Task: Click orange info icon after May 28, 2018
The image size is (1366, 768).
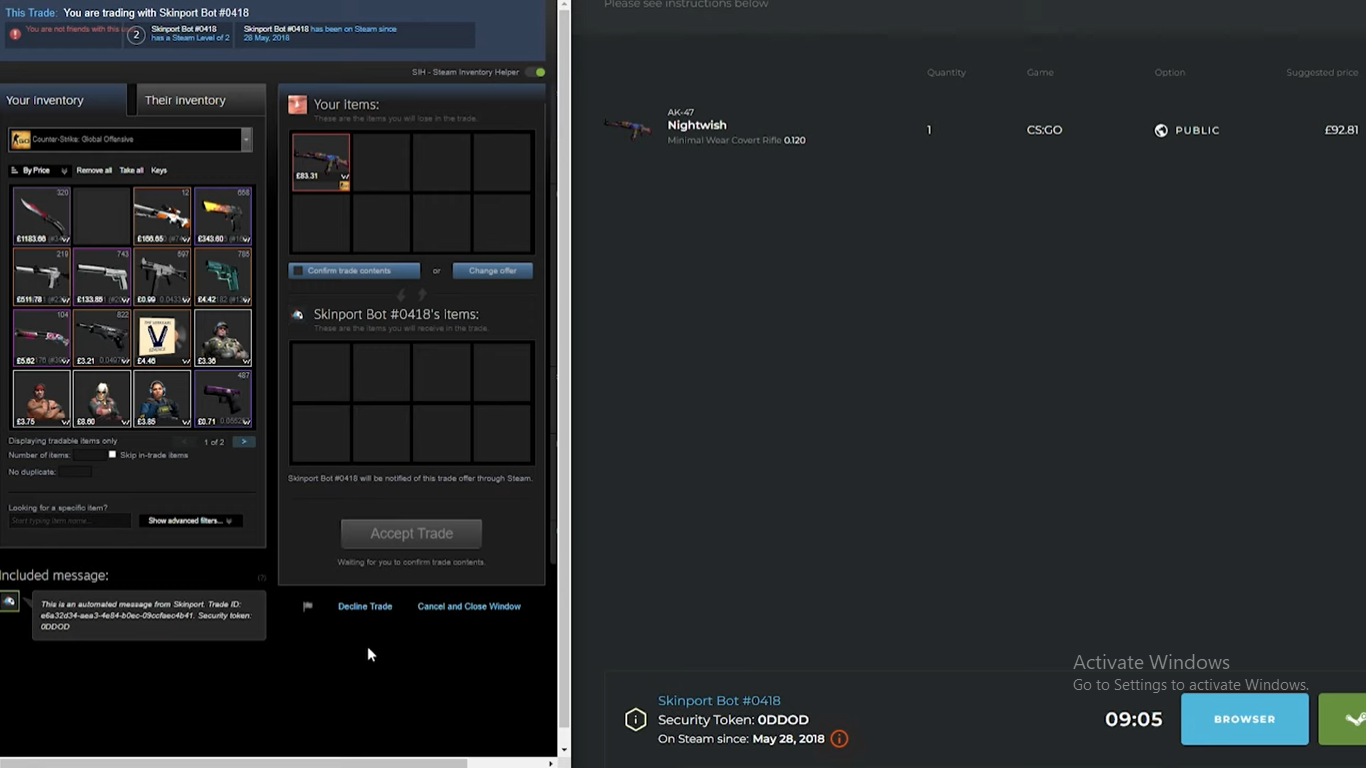Action: point(839,739)
